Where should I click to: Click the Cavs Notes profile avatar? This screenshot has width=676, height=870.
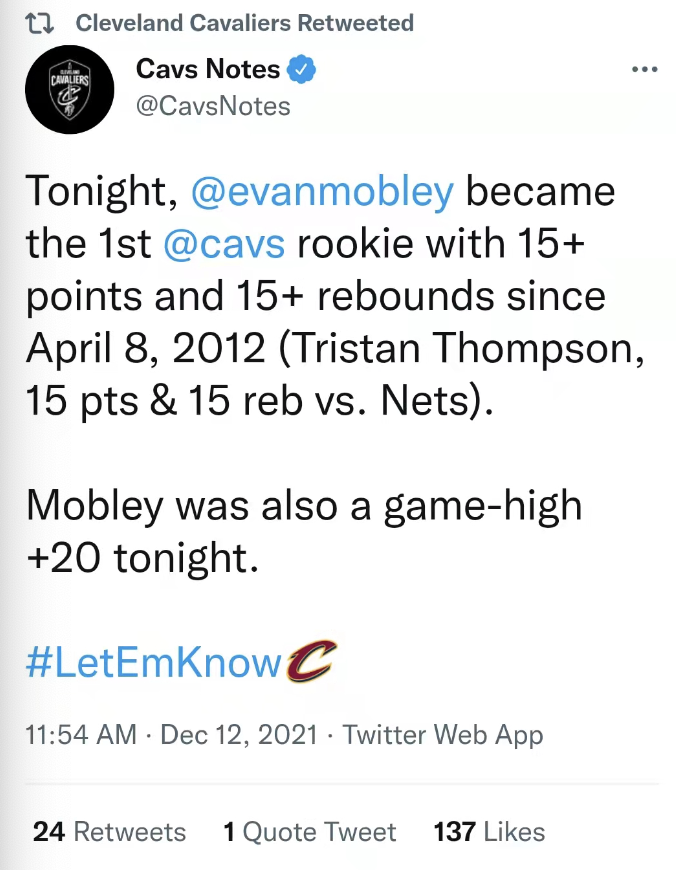coord(69,89)
